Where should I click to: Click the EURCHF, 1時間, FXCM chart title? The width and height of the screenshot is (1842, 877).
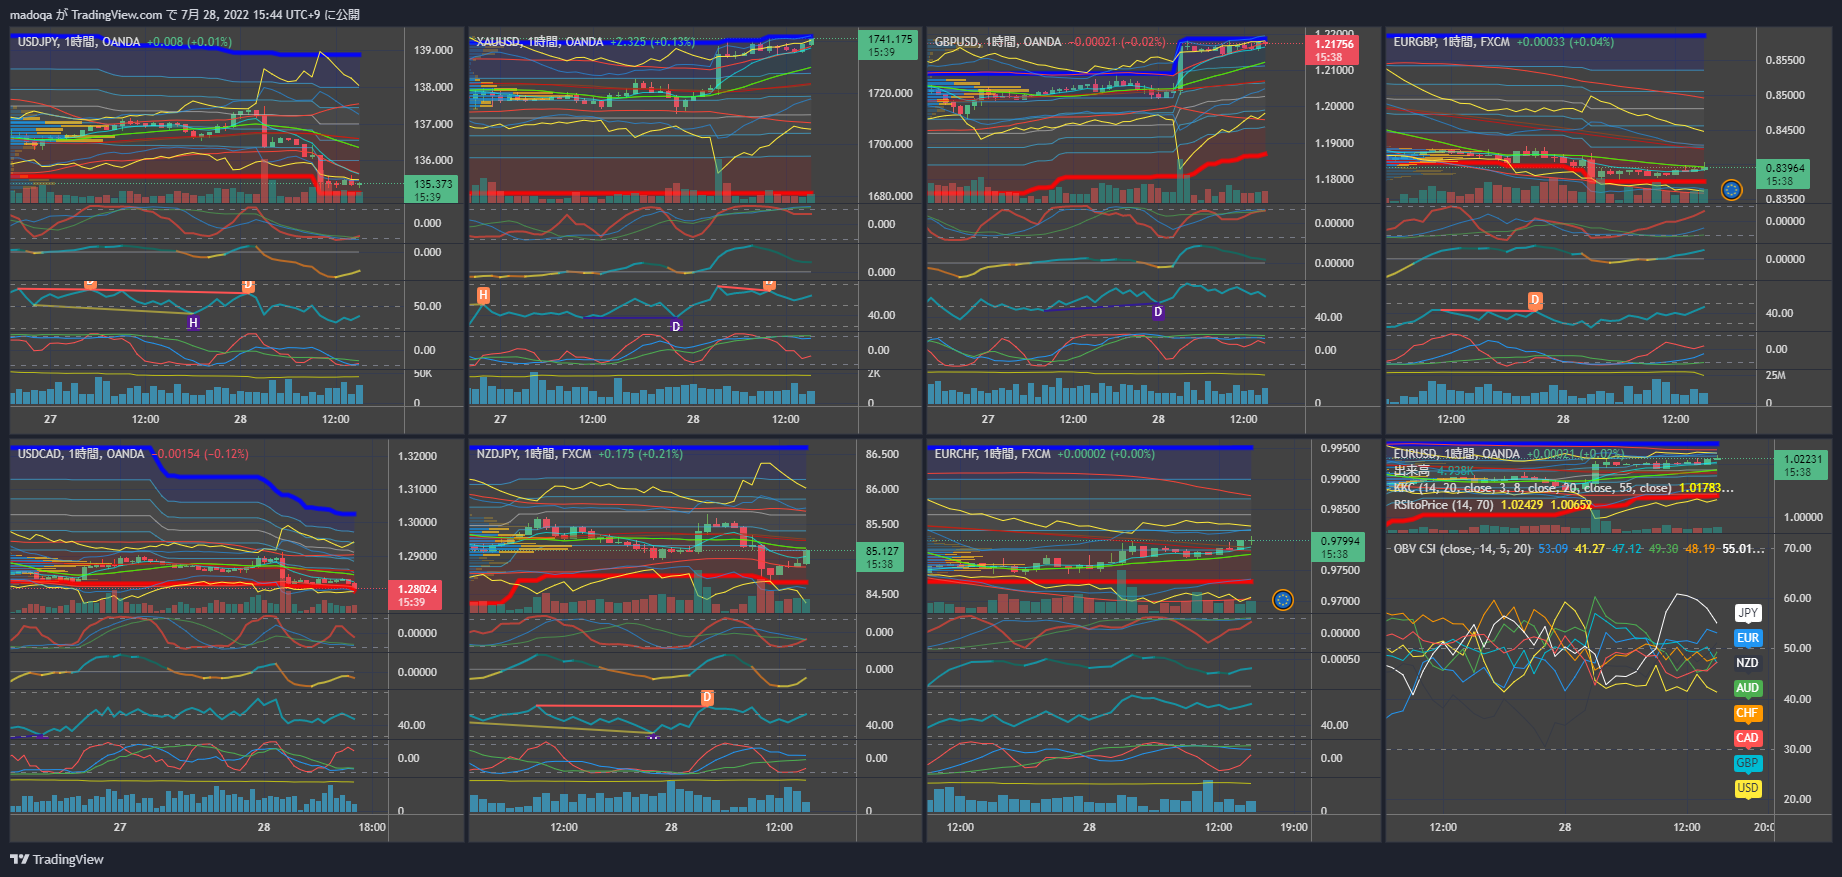tap(993, 454)
